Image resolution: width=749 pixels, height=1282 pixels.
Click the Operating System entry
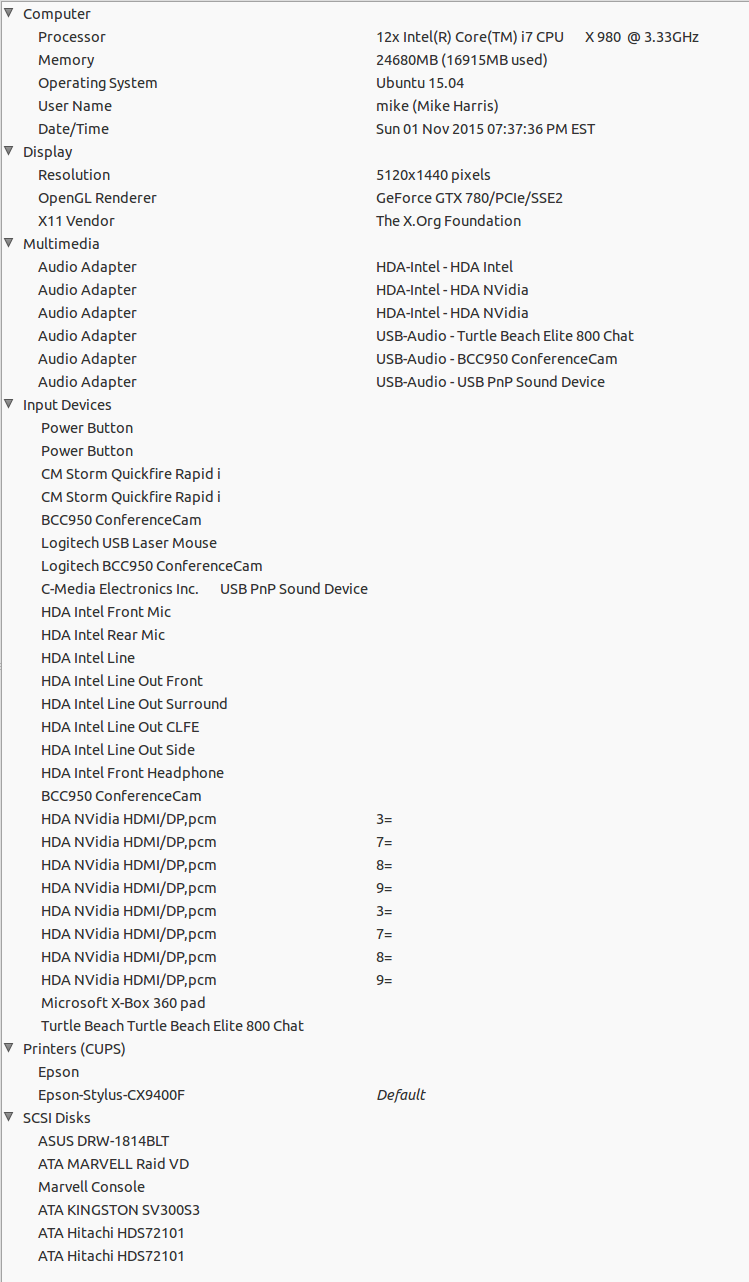coord(98,83)
